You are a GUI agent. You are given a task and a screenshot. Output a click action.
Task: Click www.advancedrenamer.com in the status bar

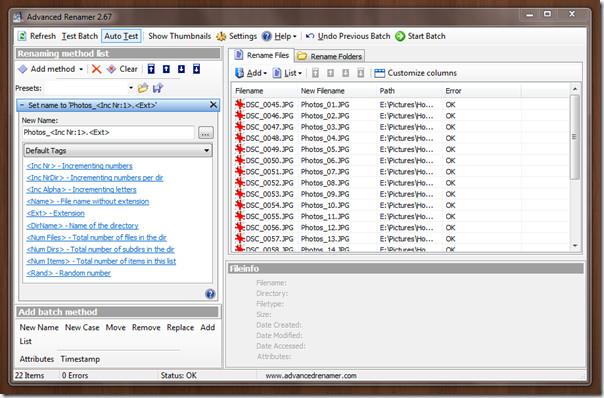click(311, 376)
